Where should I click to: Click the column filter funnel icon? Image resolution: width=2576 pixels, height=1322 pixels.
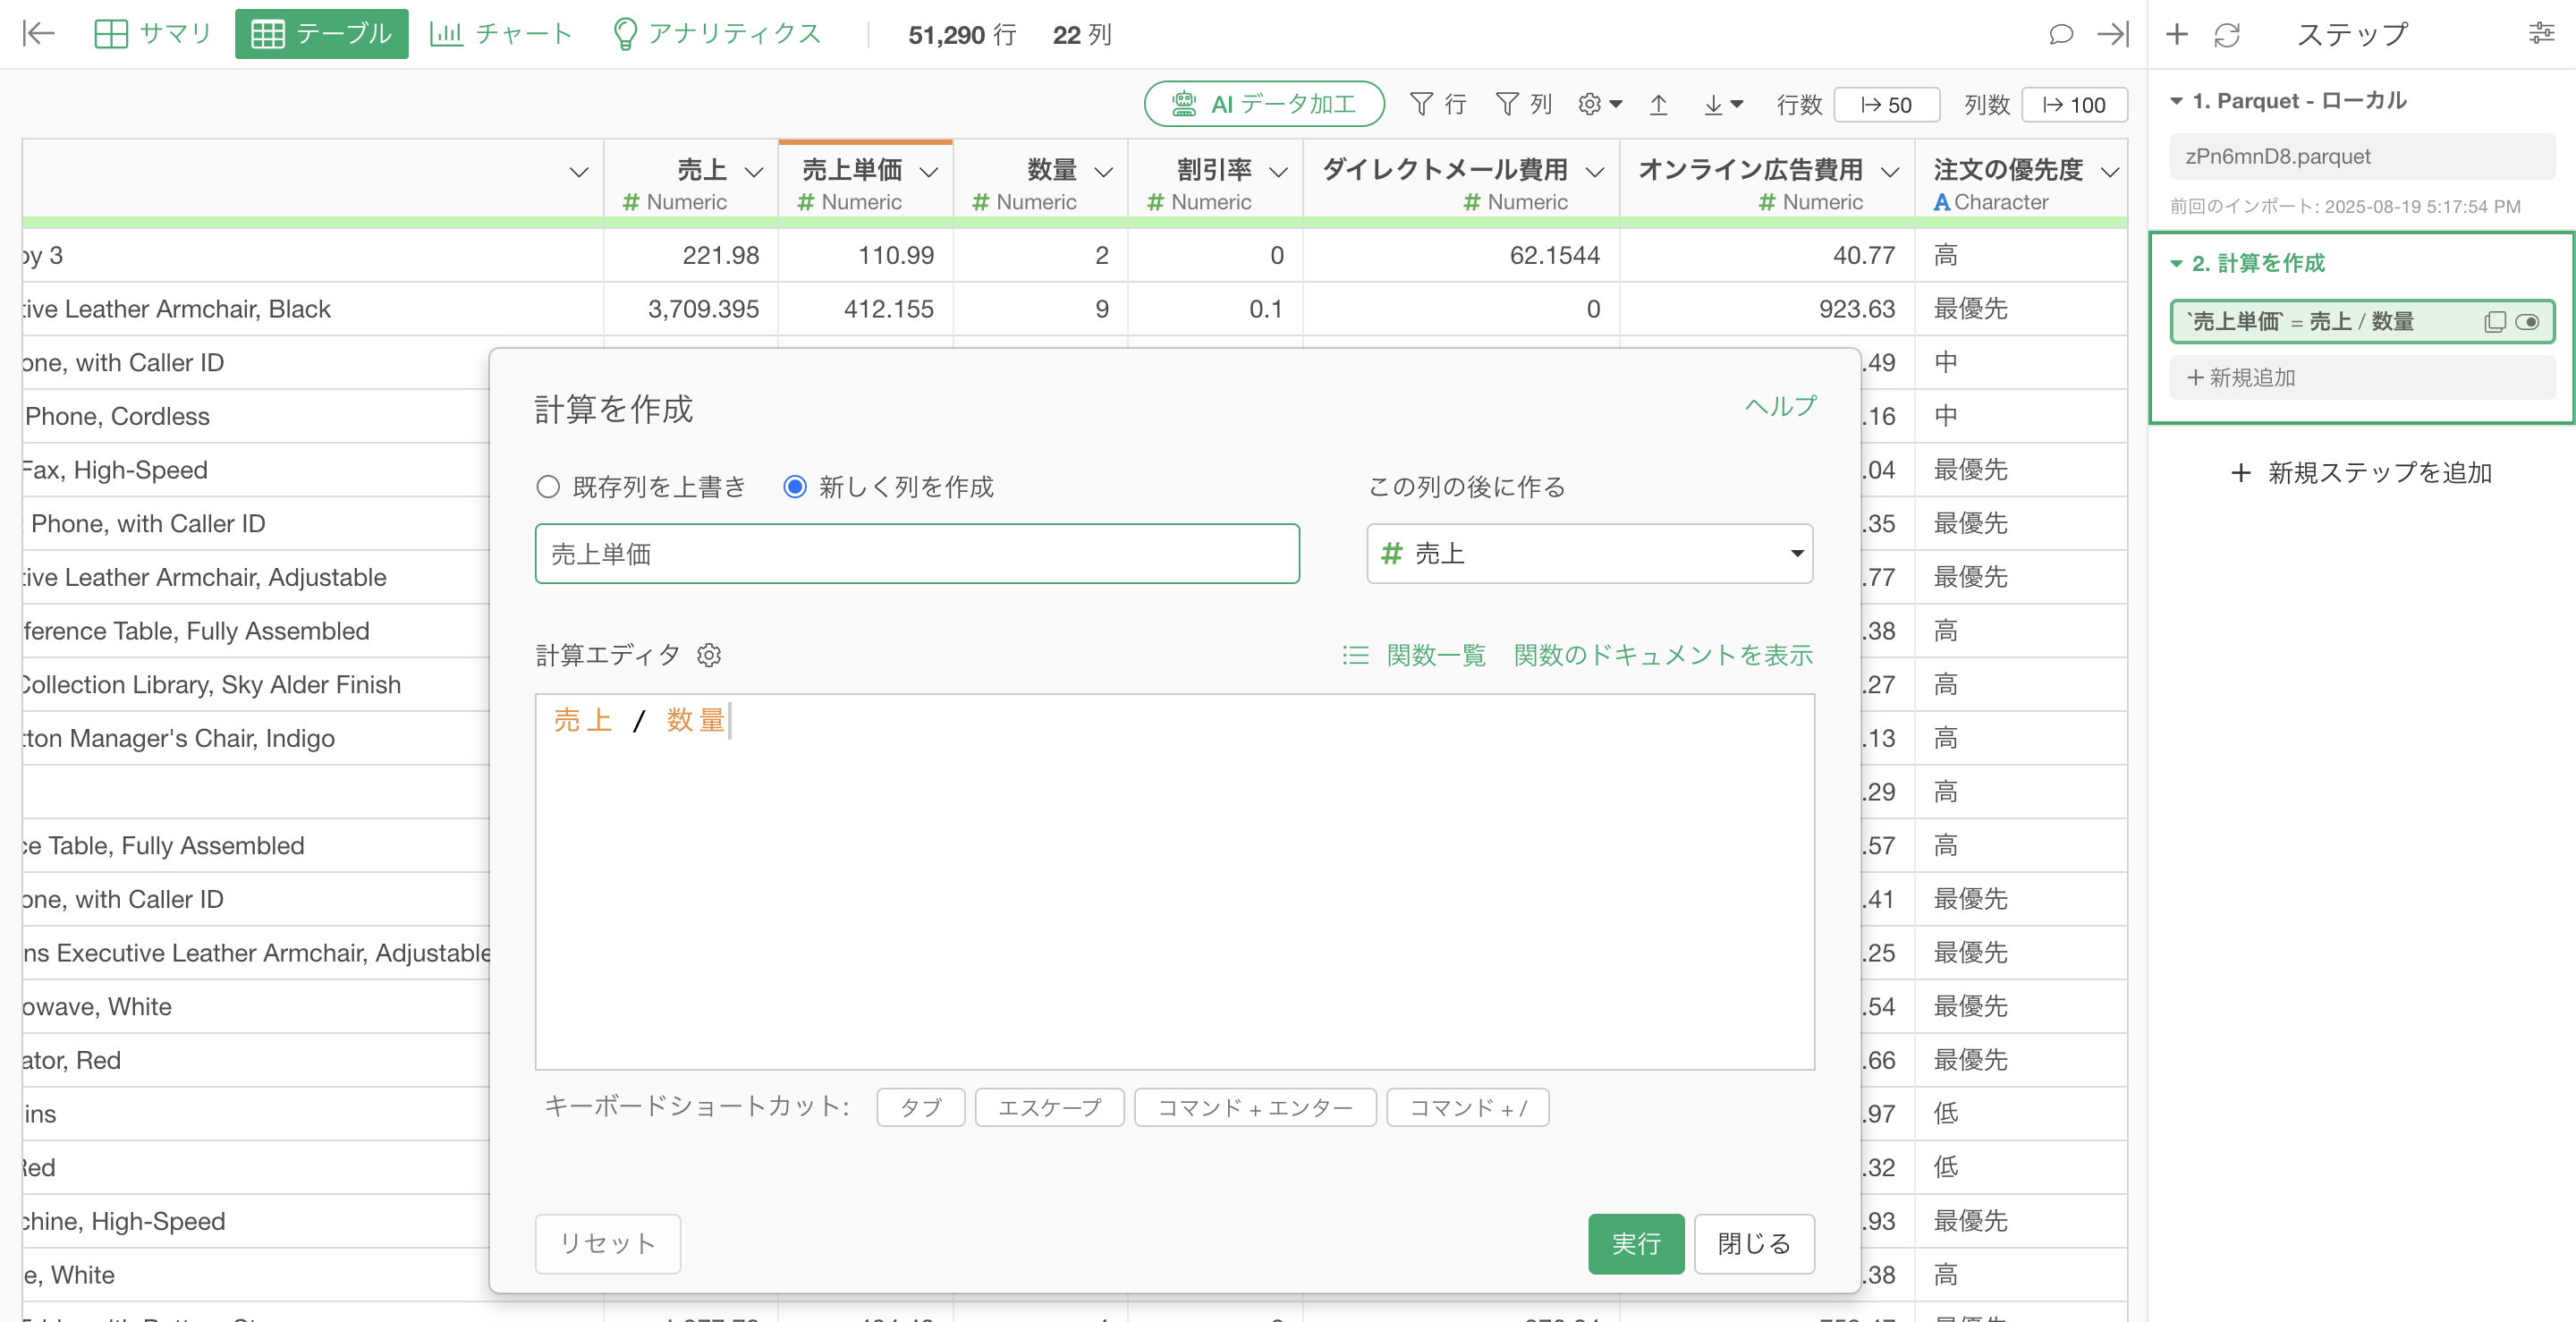tap(1506, 104)
